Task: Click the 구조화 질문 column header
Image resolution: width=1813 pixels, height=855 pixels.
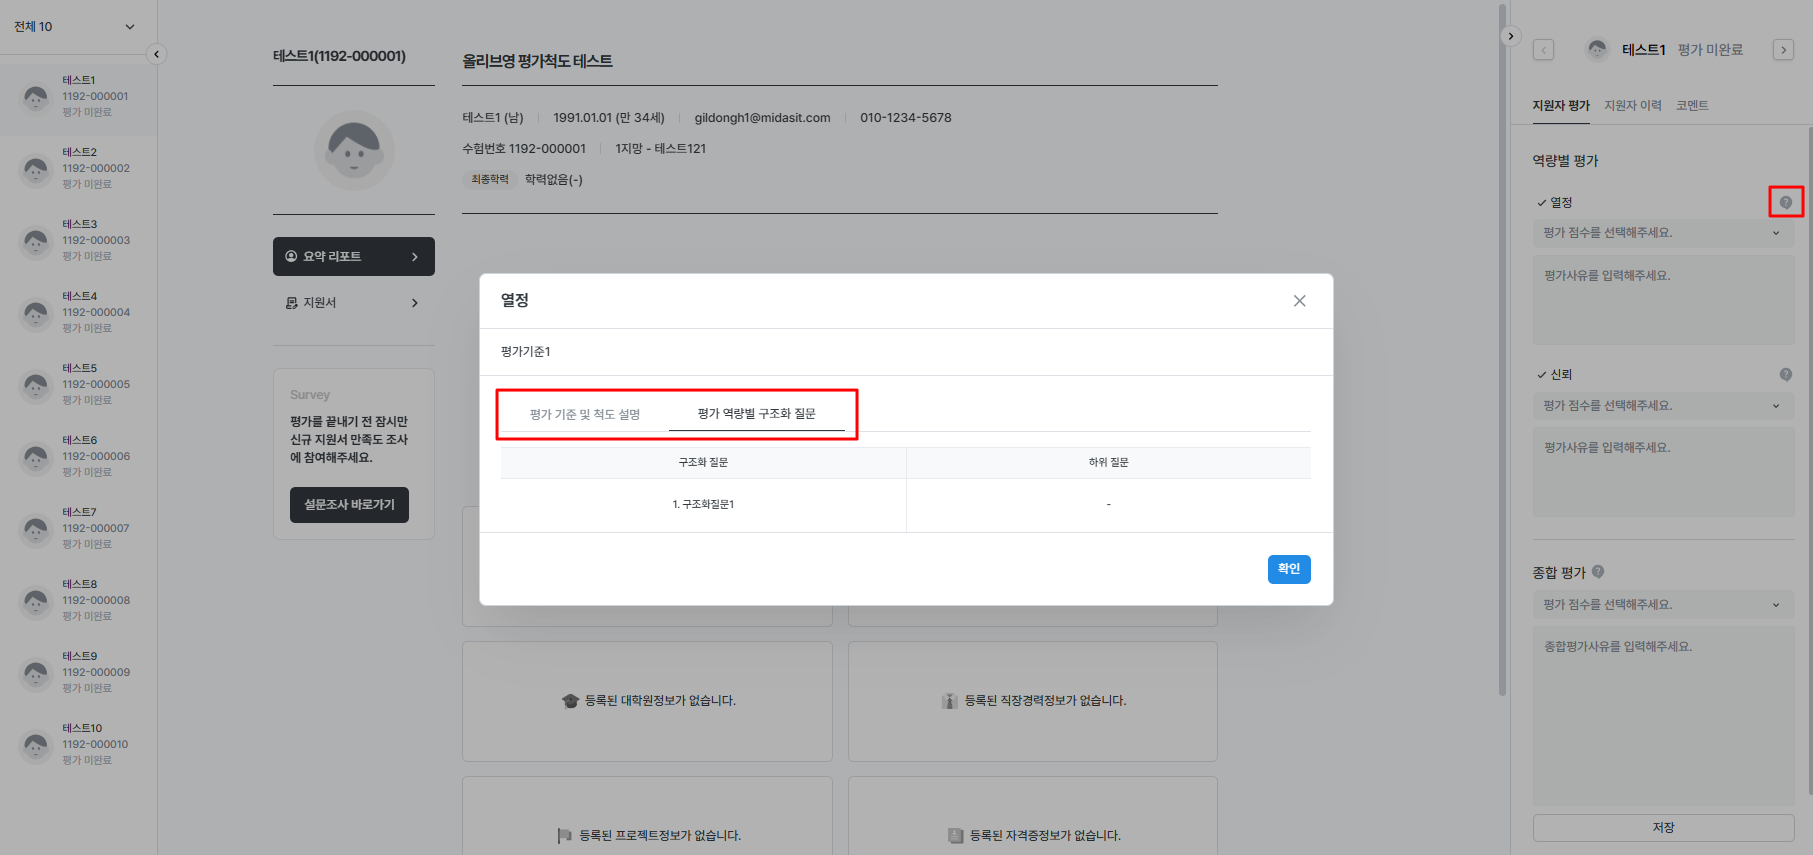Action: pos(703,463)
